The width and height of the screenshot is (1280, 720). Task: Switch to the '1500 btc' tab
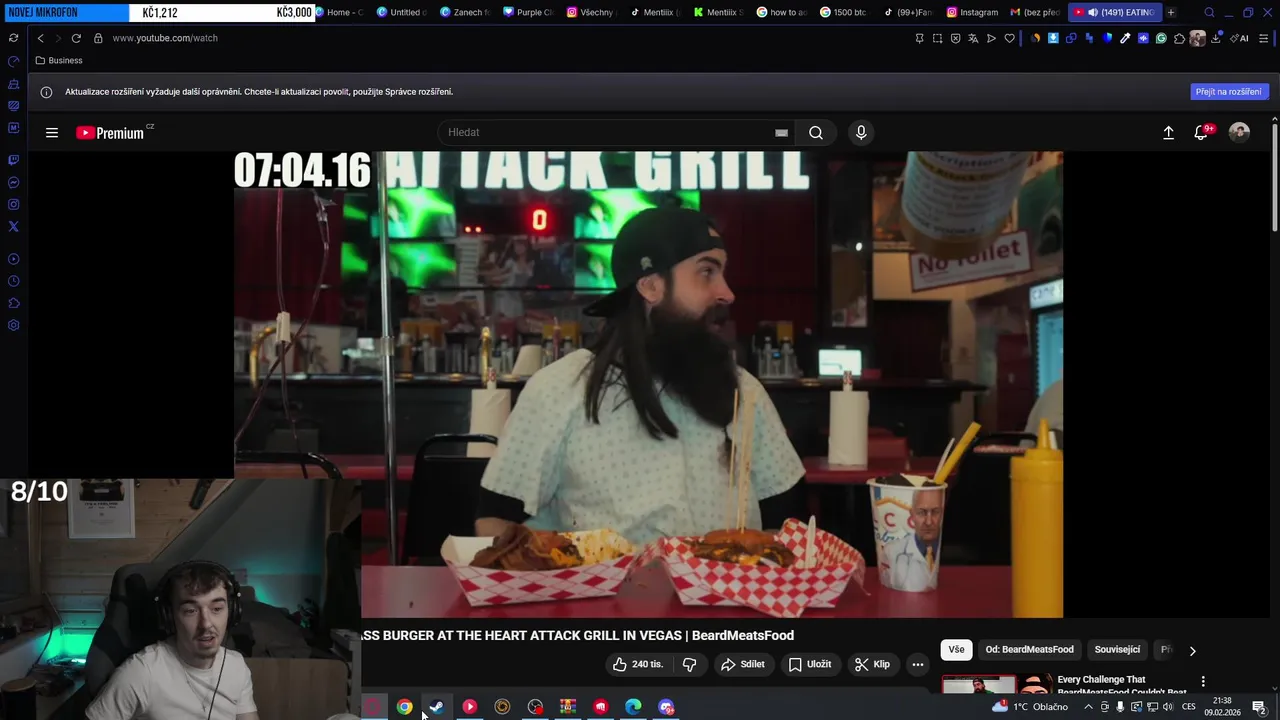842,12
